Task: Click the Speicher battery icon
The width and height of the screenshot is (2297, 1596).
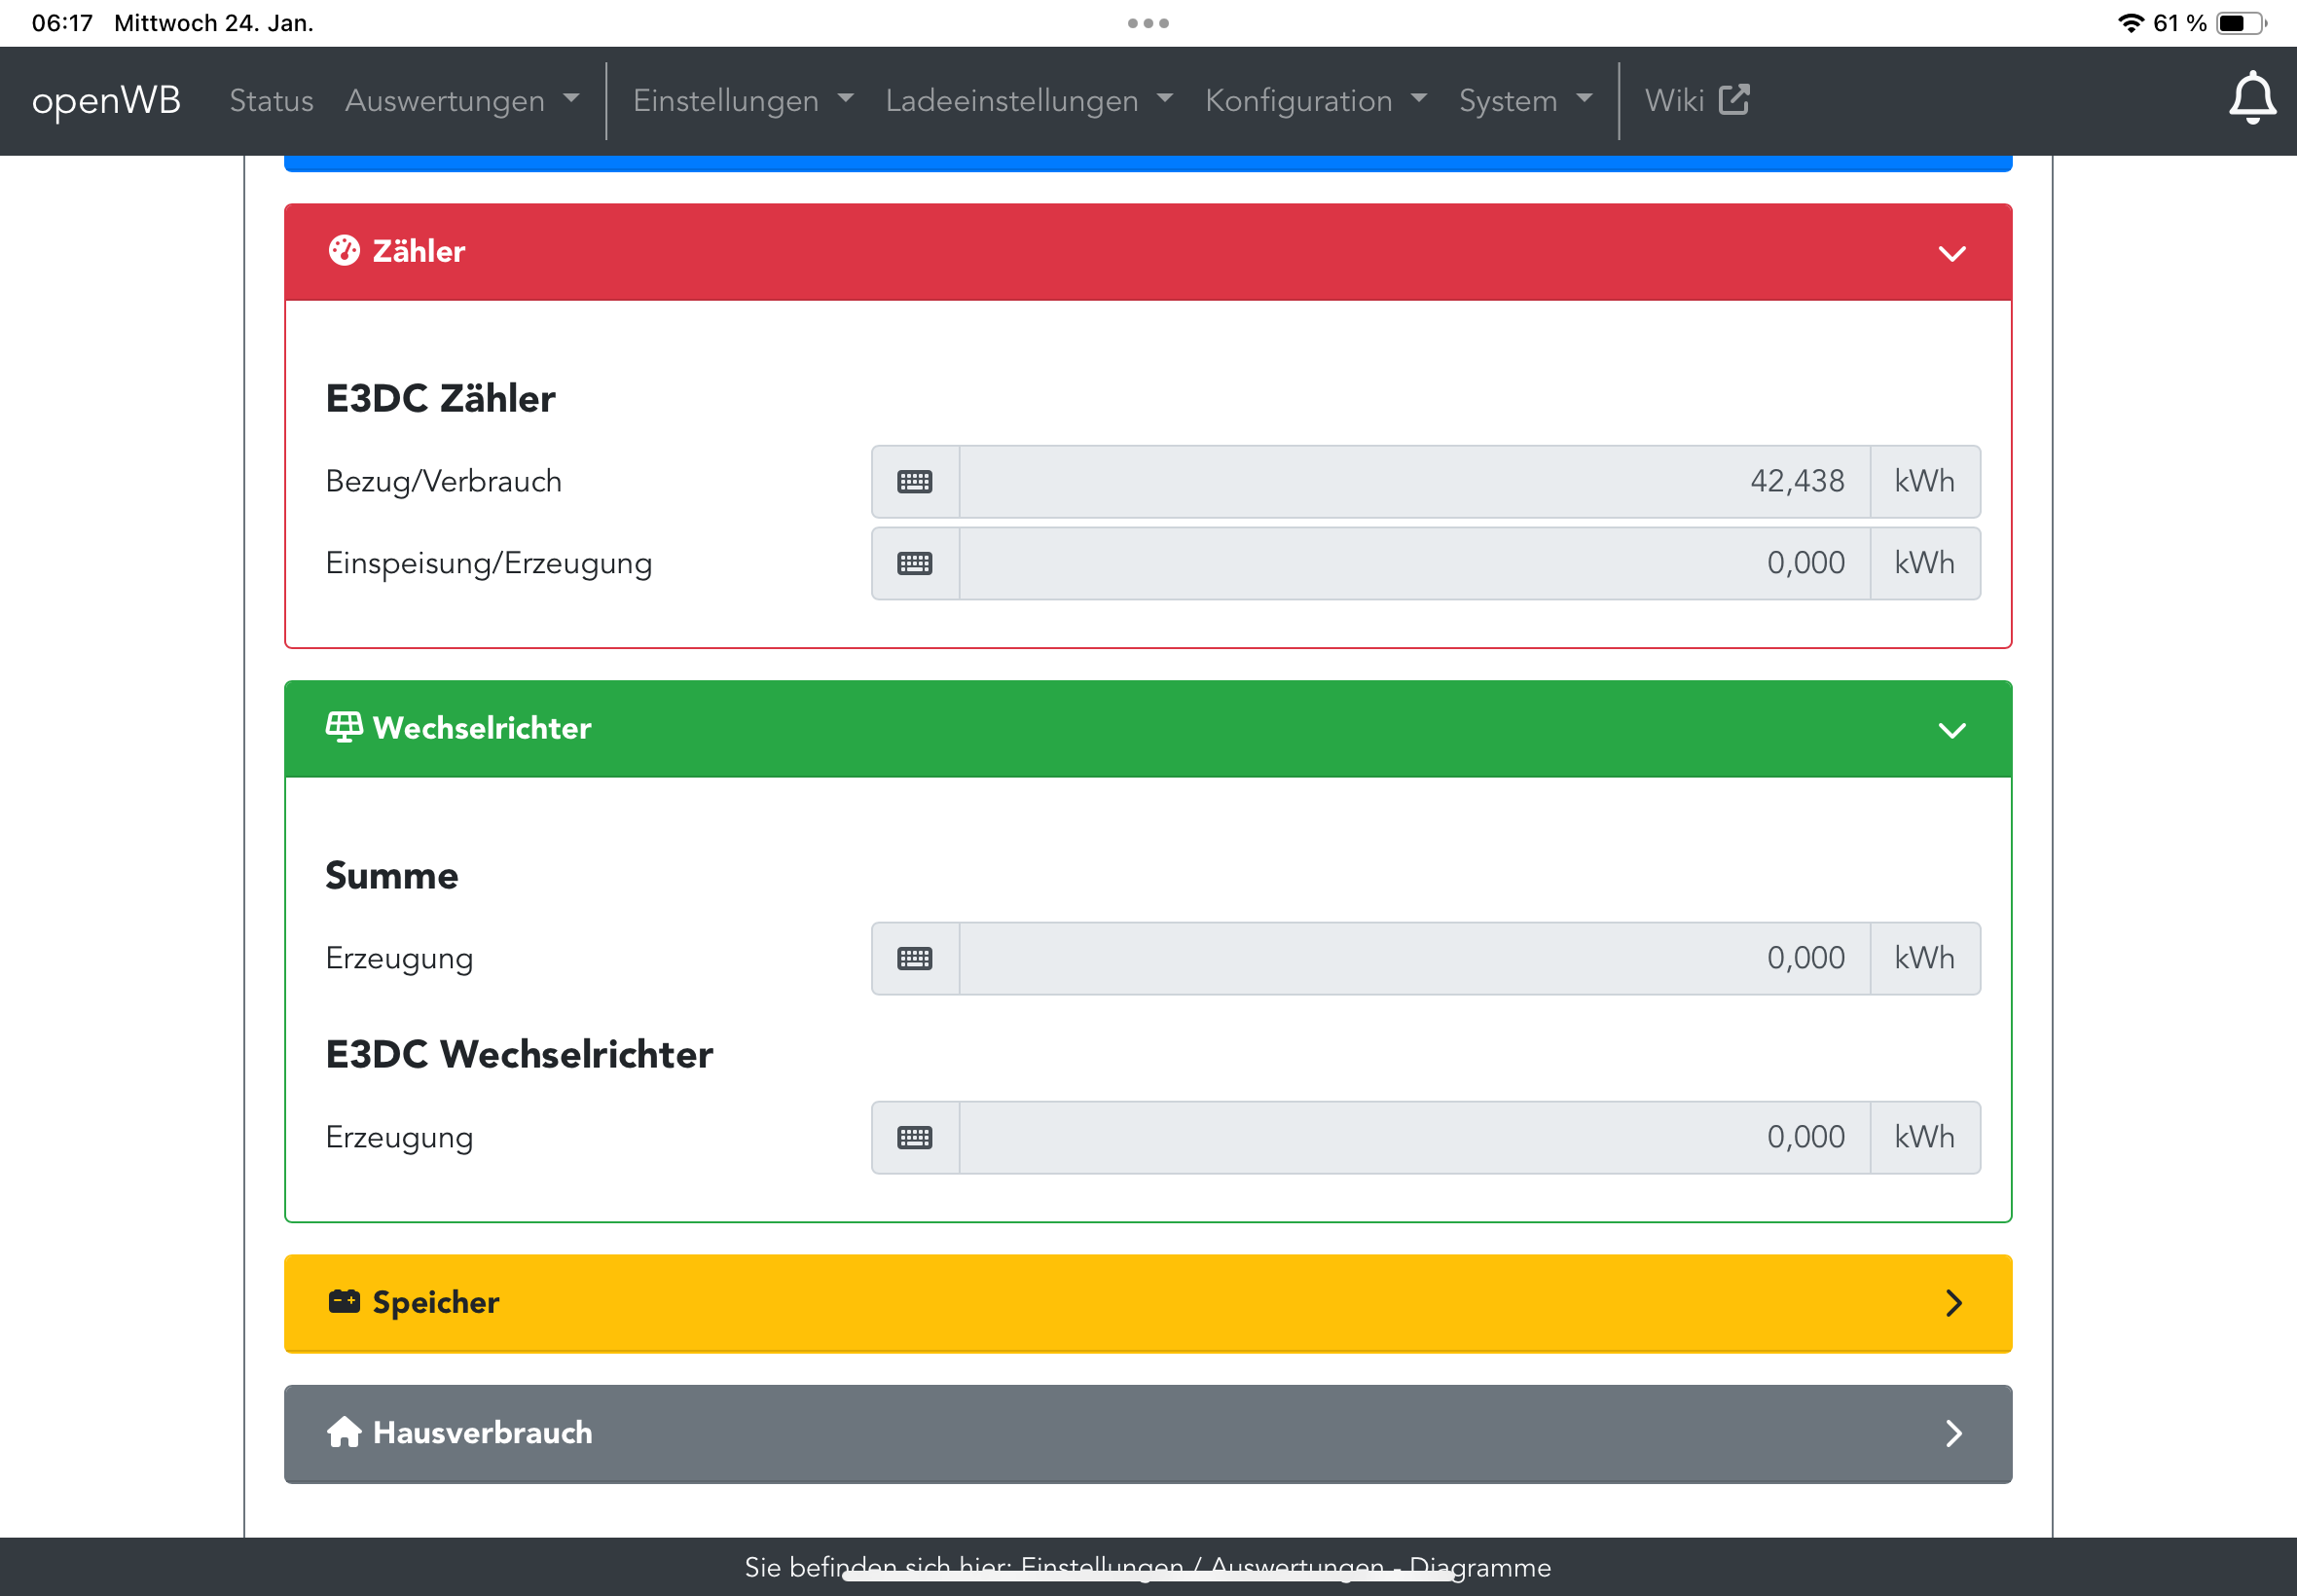Action: point(344,1302)
